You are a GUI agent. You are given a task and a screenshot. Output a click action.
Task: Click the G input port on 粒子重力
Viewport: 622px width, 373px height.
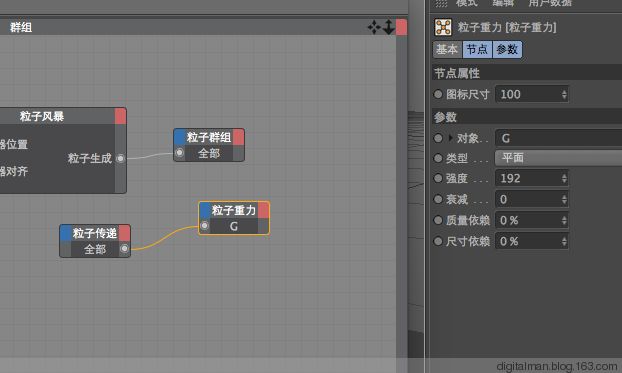204,225
